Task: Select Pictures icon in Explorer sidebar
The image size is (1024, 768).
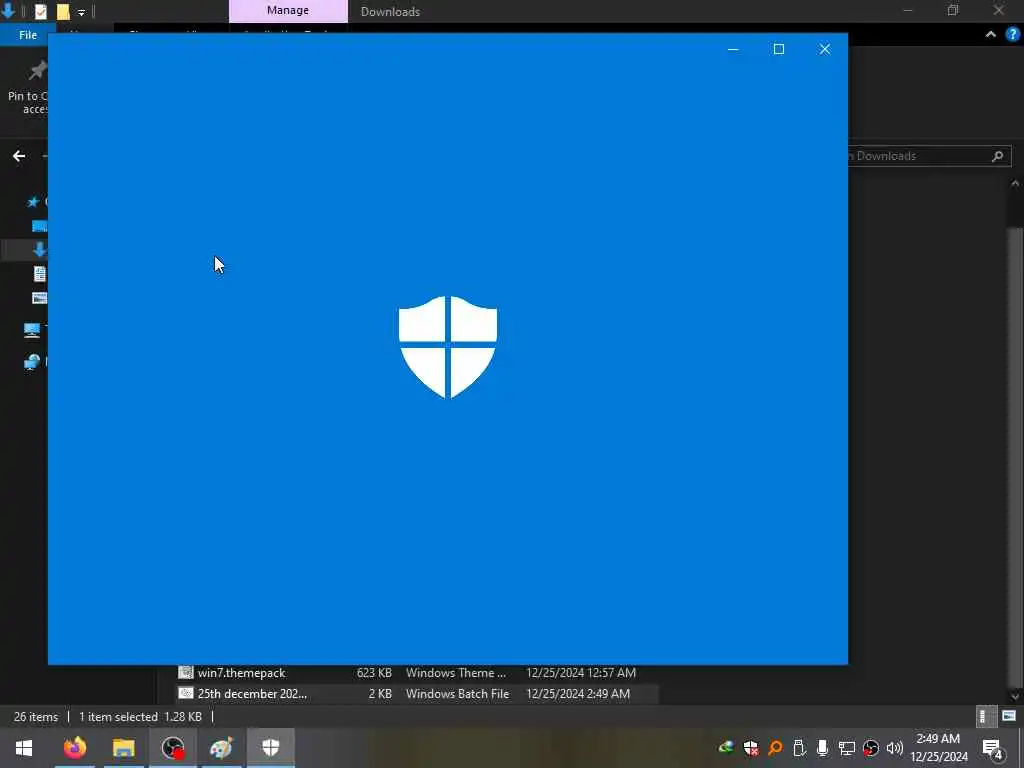Action: coord(40,298)
